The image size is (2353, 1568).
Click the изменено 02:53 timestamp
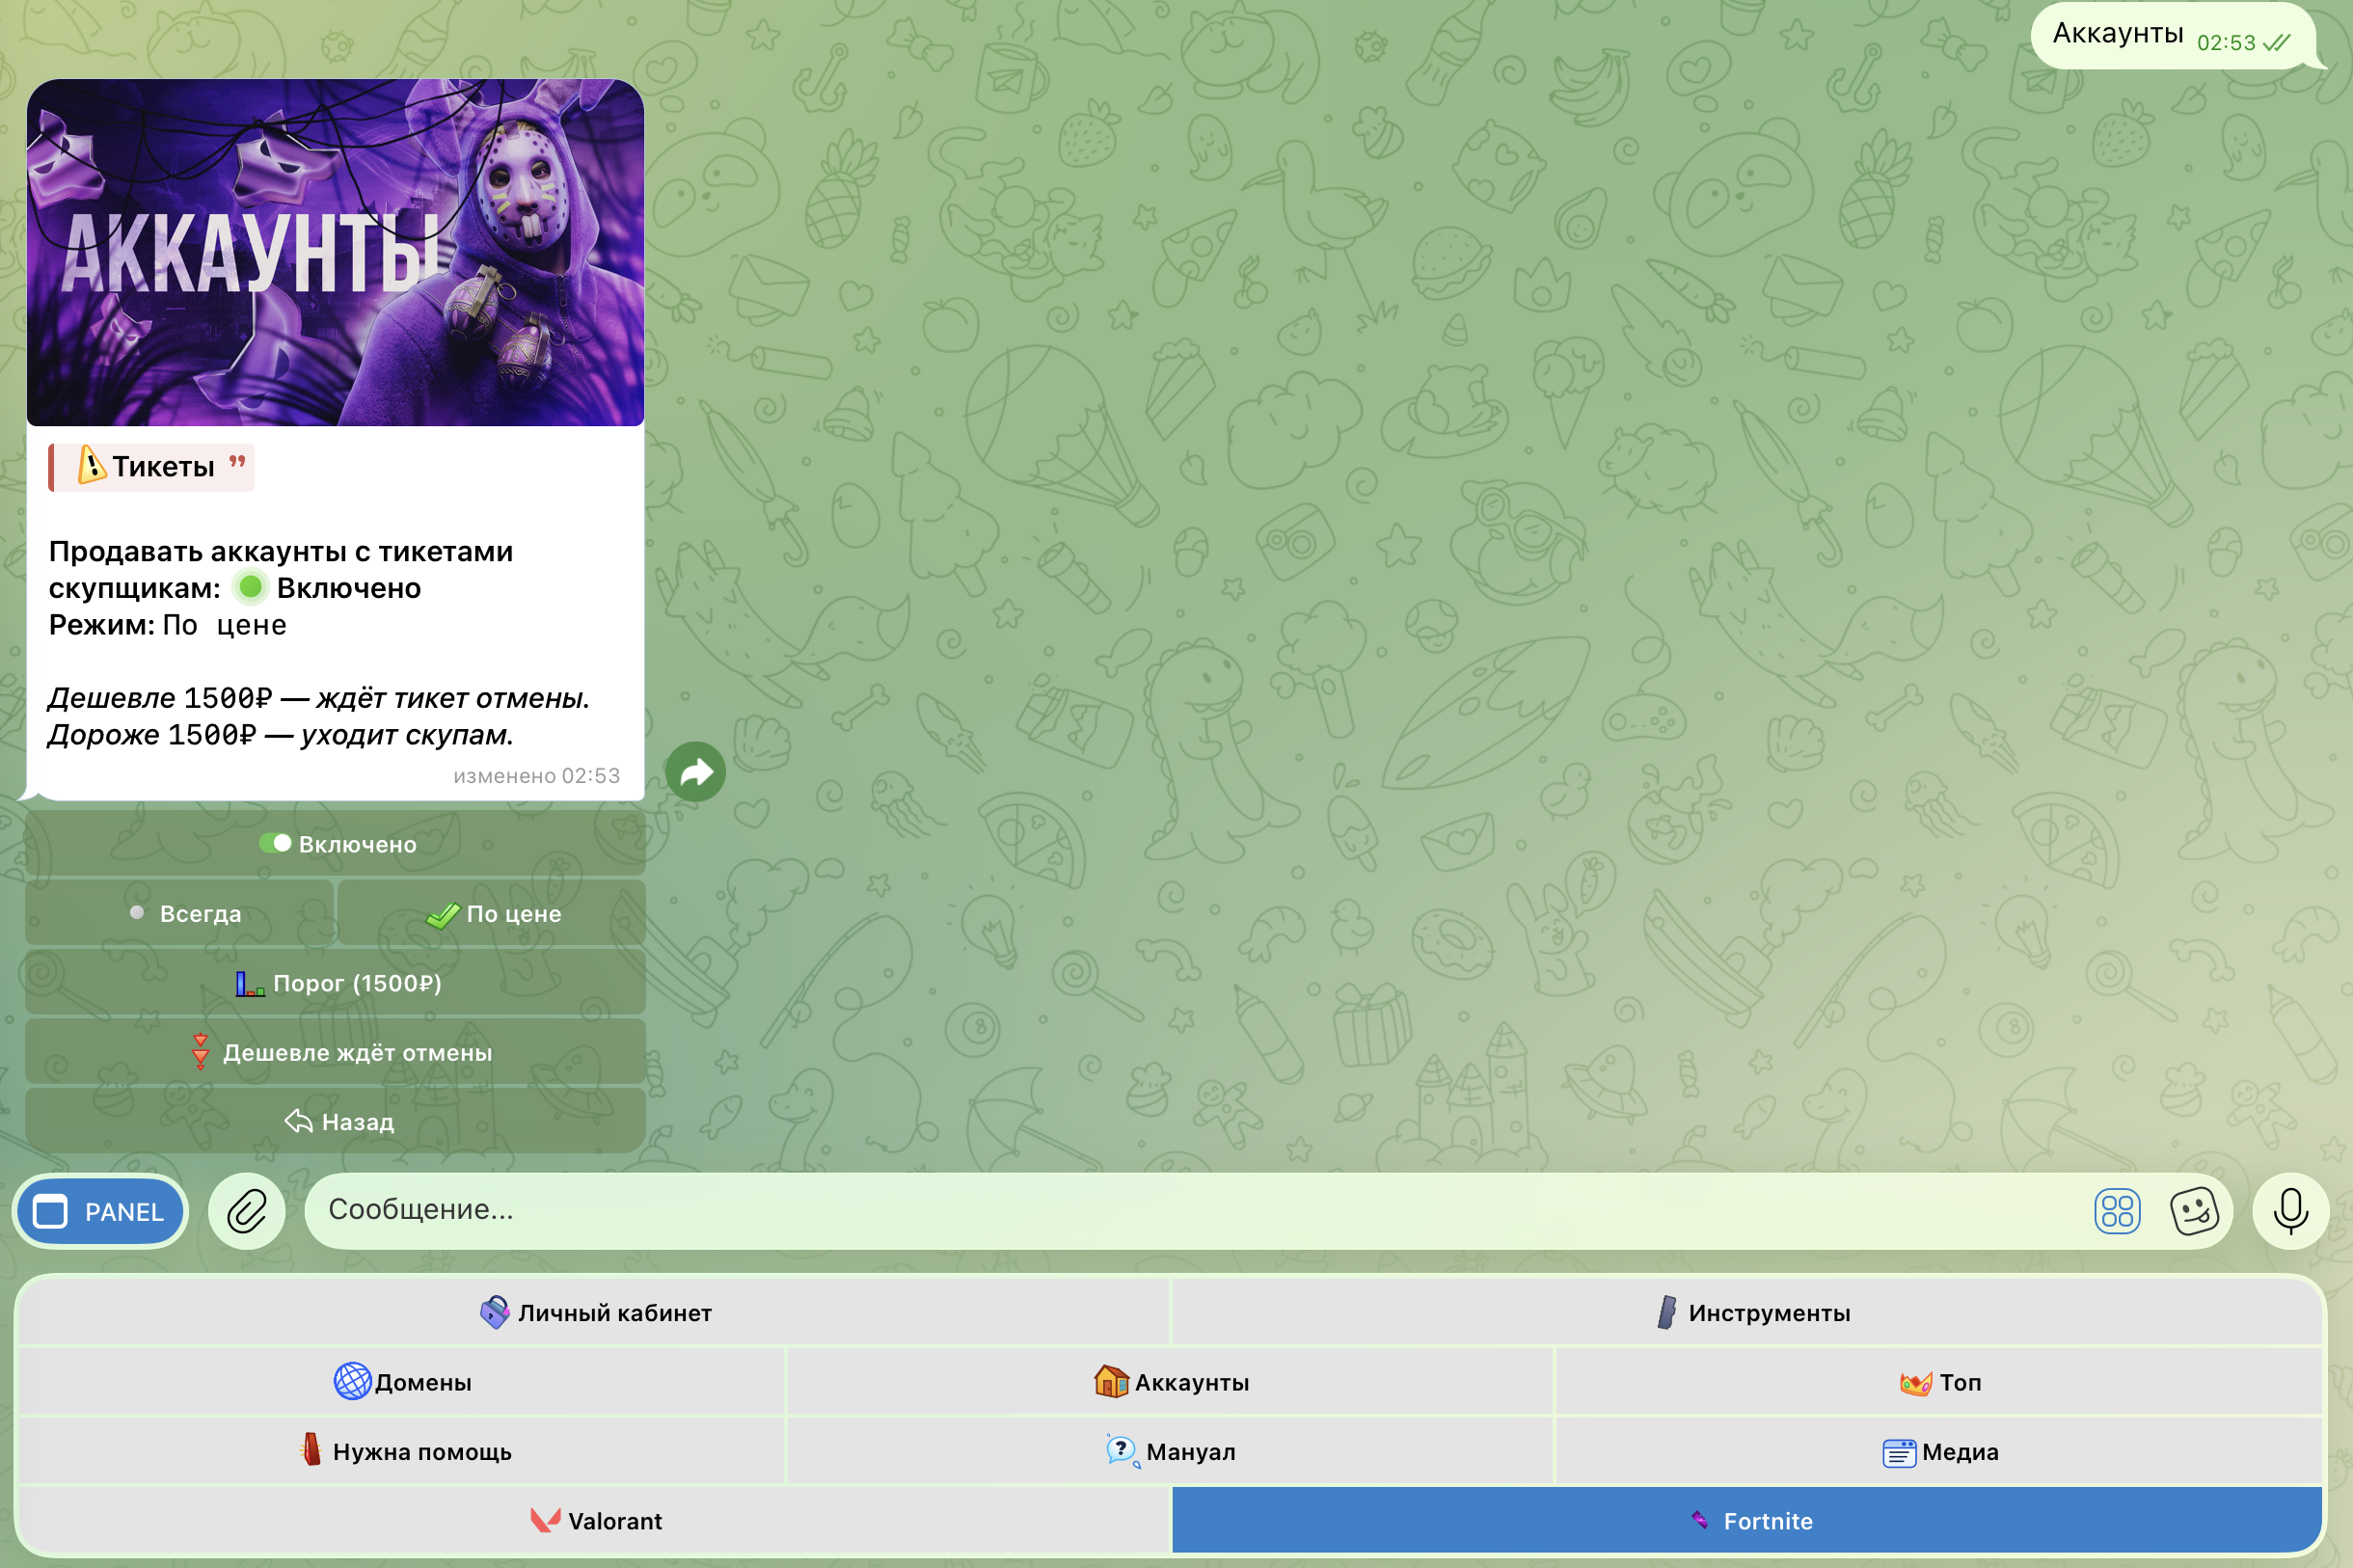point(536,776)
